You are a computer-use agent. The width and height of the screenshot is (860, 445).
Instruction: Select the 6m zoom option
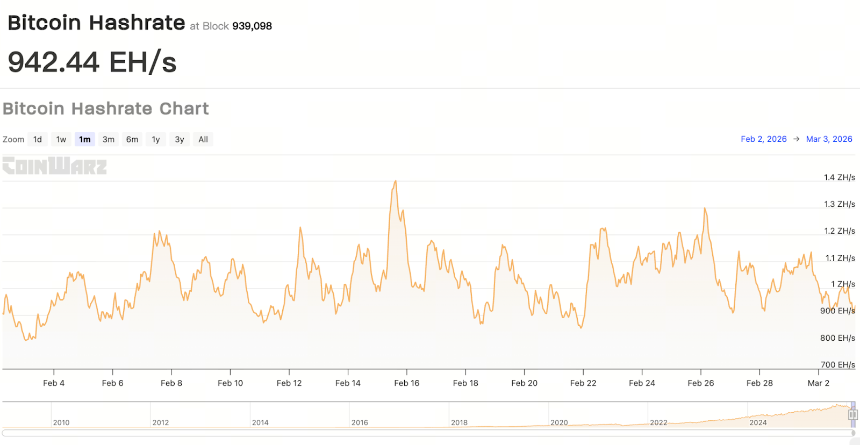tap(132, 139)
